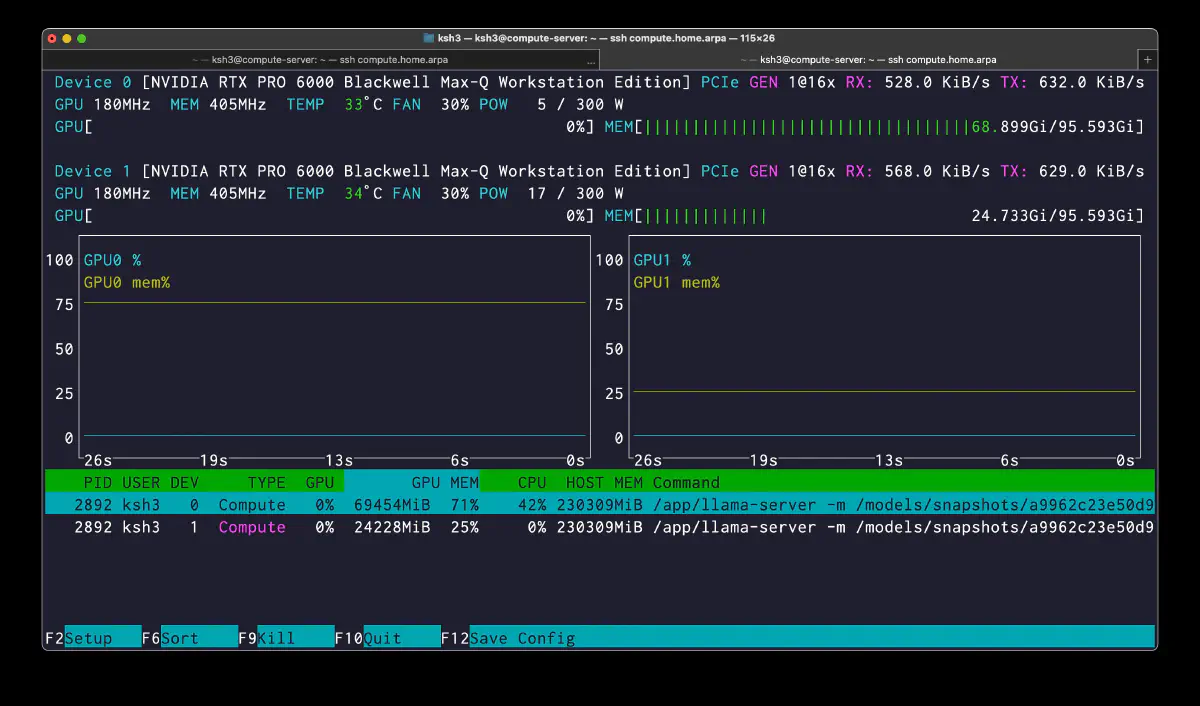Image resolution: width=1200 pixels, height=706 pixels.
Task: Click the DEV column header
Action: point(185,482)
